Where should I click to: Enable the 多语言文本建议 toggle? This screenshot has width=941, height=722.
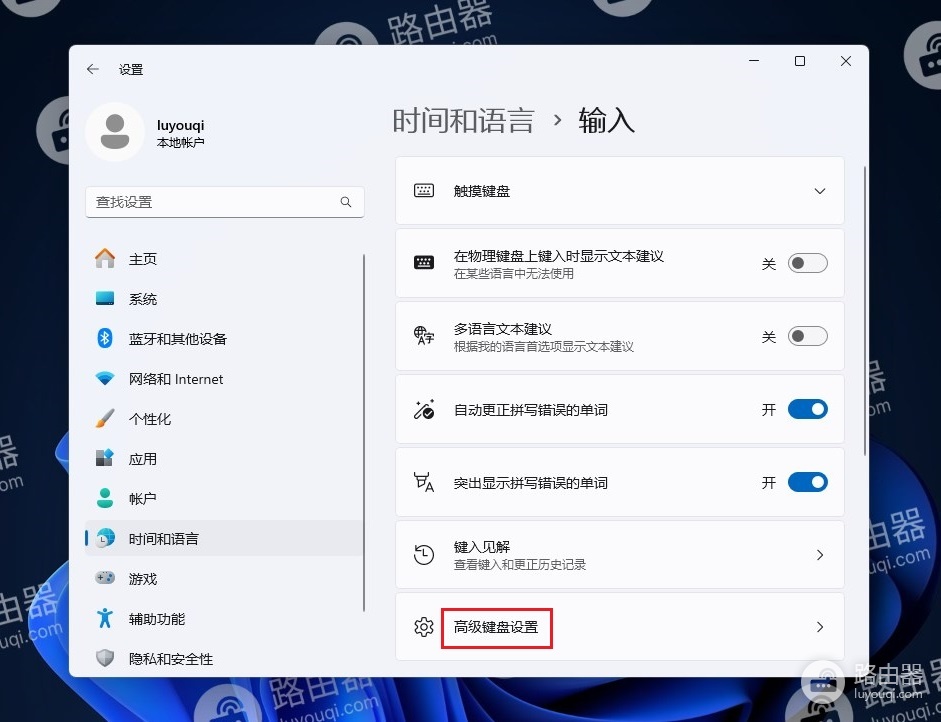point(807,336)
